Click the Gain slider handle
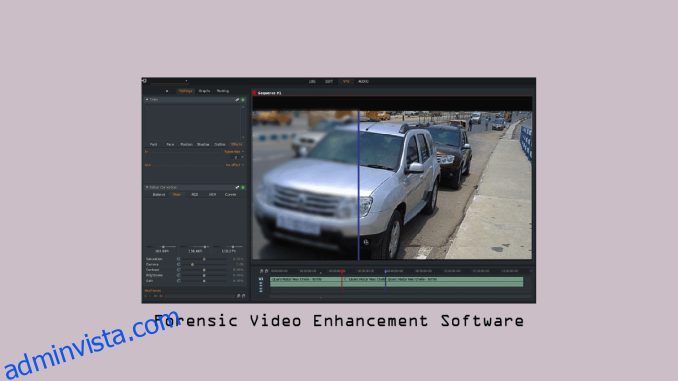678x381 pixels. tap(204, 281)
